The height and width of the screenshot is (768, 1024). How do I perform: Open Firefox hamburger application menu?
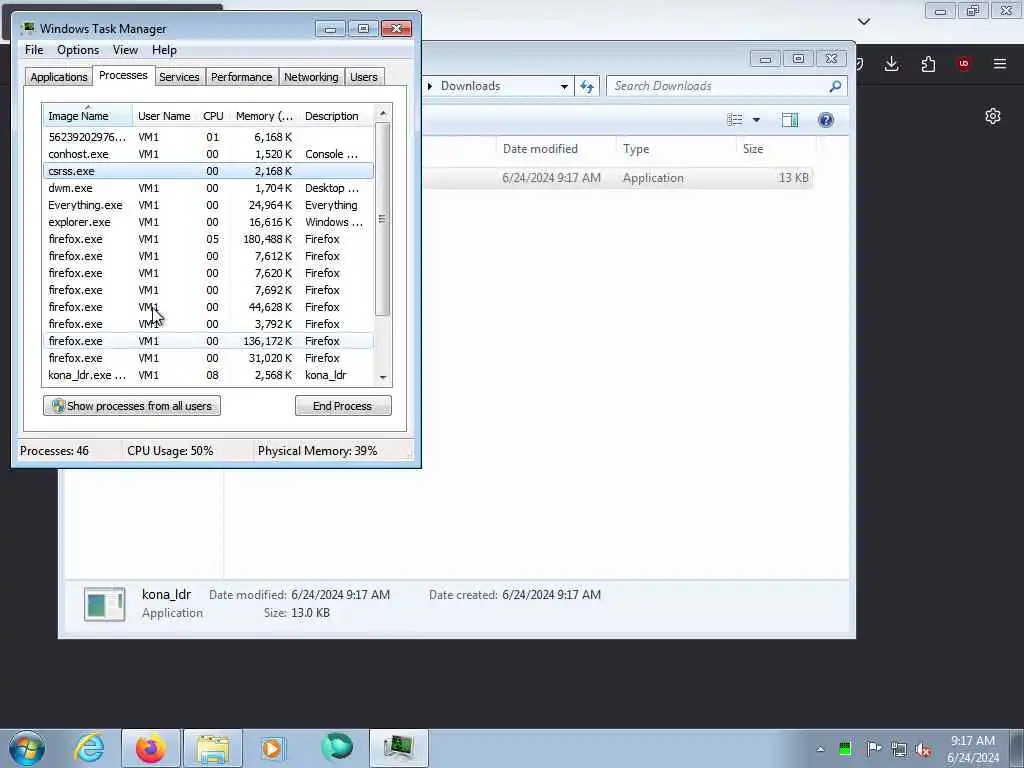1000,63
